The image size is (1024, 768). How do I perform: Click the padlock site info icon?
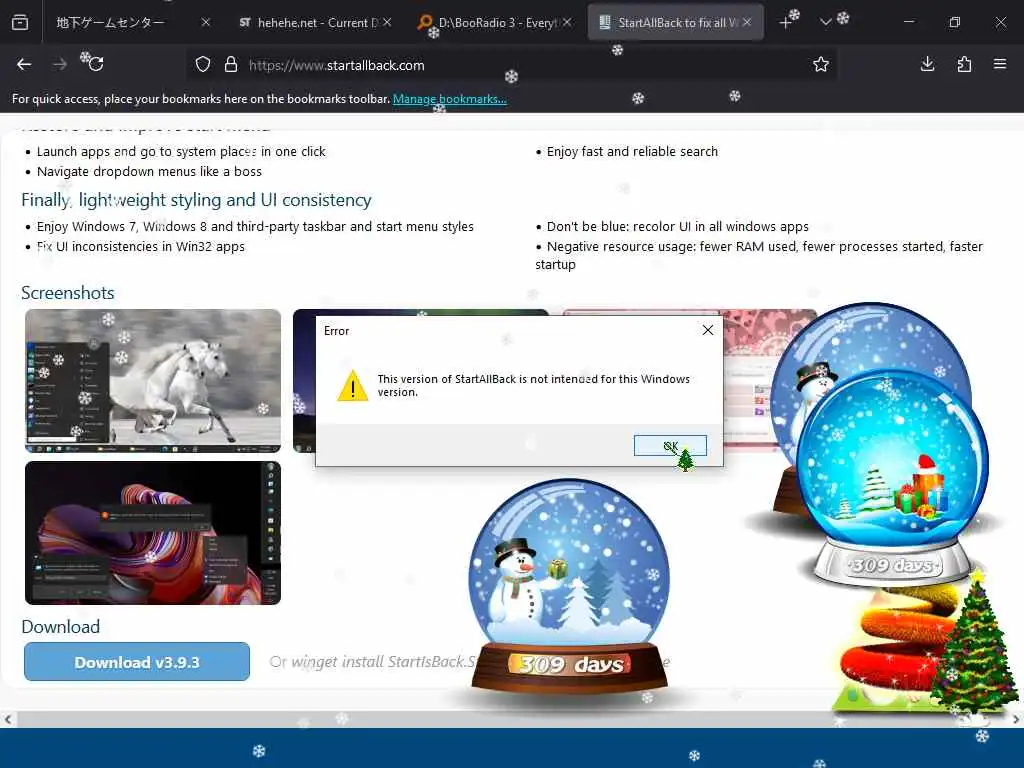point(231,65)
